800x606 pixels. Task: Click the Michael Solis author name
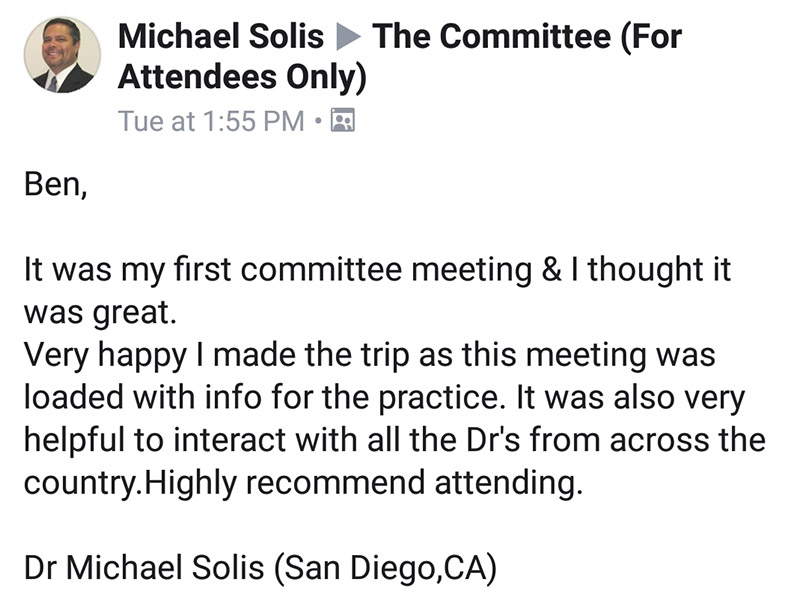tap(221, 36)
